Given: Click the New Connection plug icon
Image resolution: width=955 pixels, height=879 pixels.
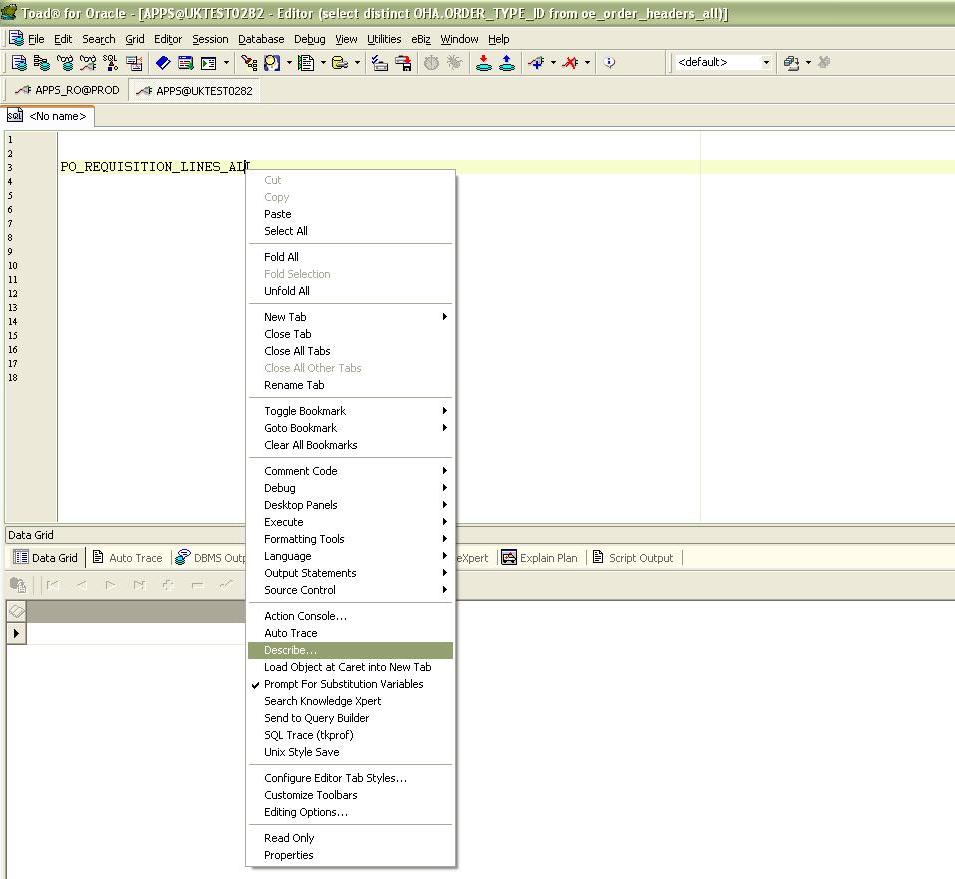Looking at the screenshot, I should (536, 62).
